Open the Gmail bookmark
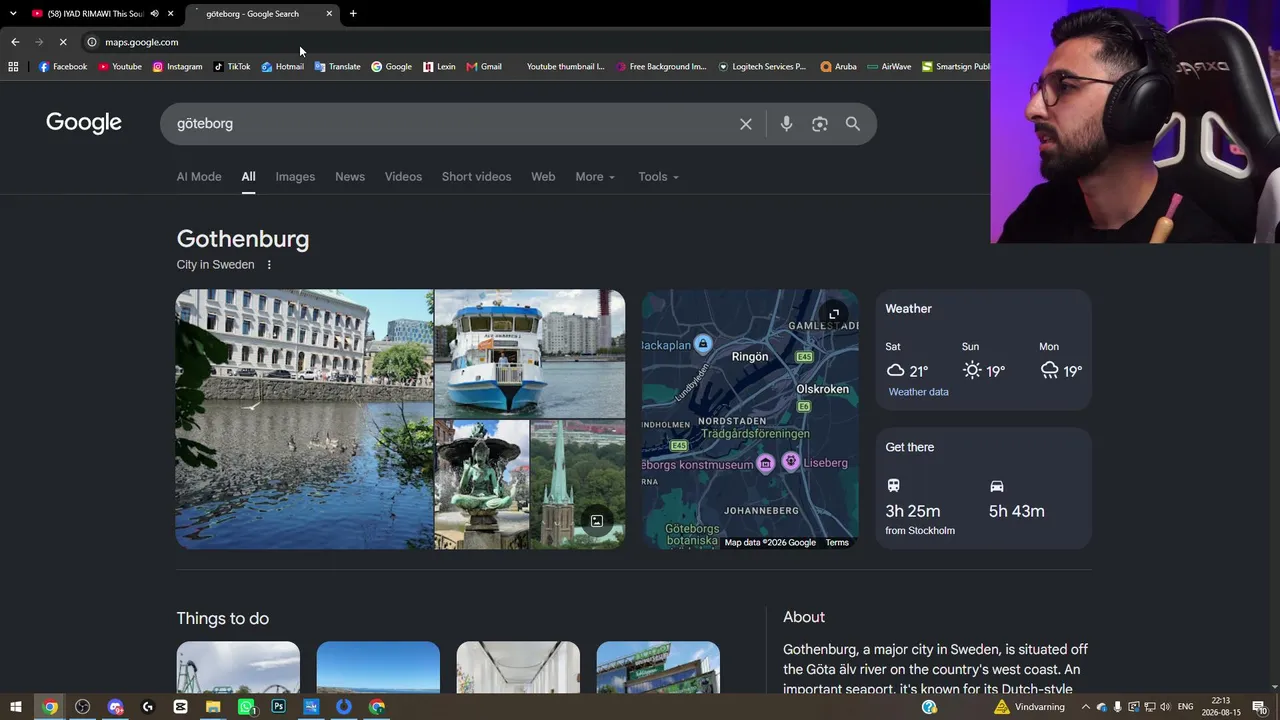The height and width of the screenshot is (720, 1280). tap(484, 67)
